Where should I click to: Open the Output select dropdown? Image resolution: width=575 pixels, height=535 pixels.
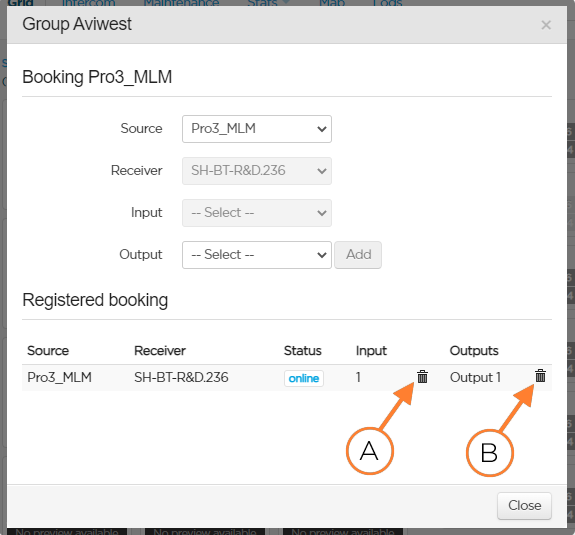coord(257,255)
